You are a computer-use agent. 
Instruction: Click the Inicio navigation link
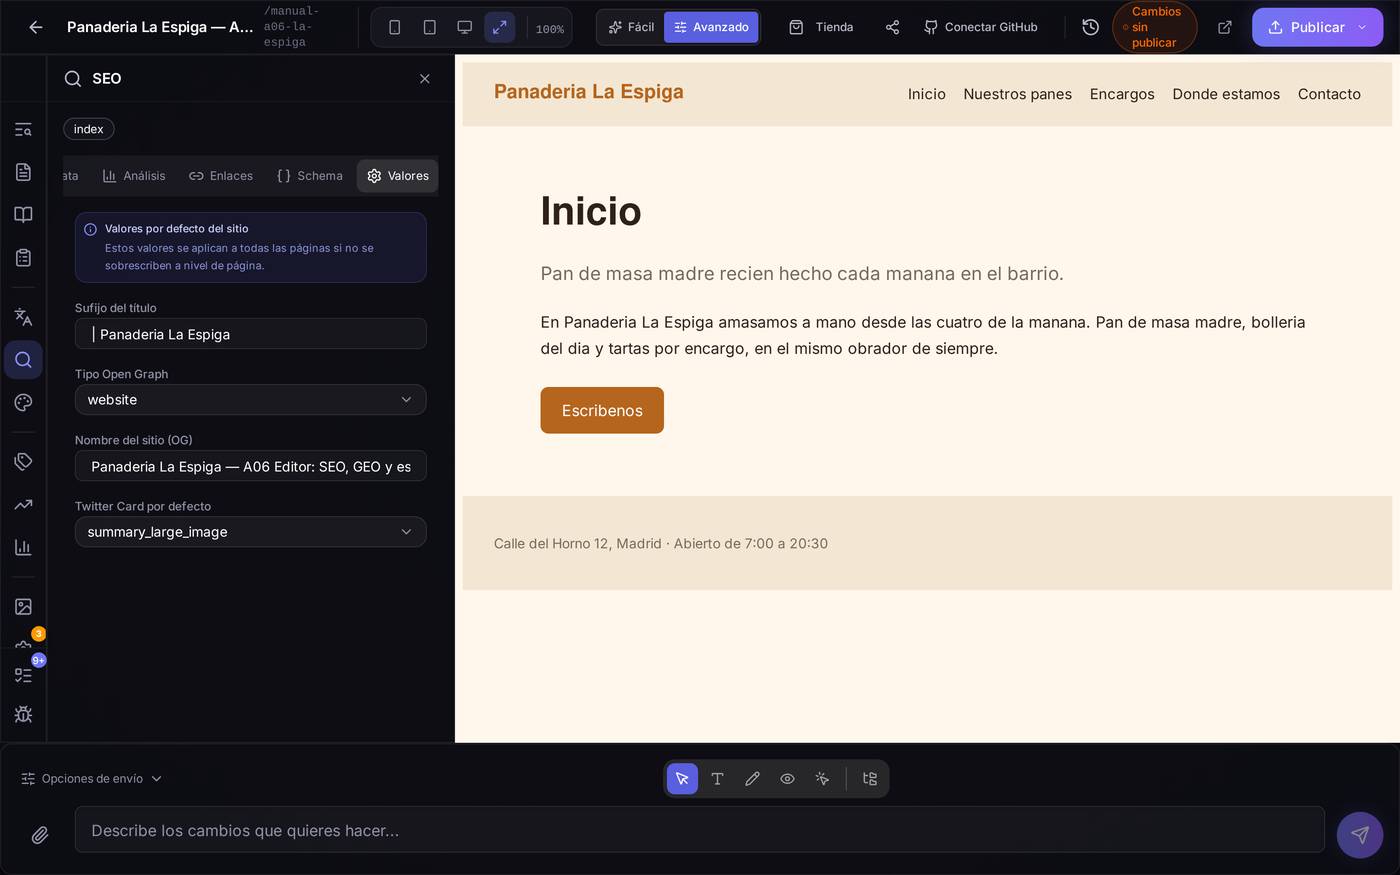pos(927,94)
